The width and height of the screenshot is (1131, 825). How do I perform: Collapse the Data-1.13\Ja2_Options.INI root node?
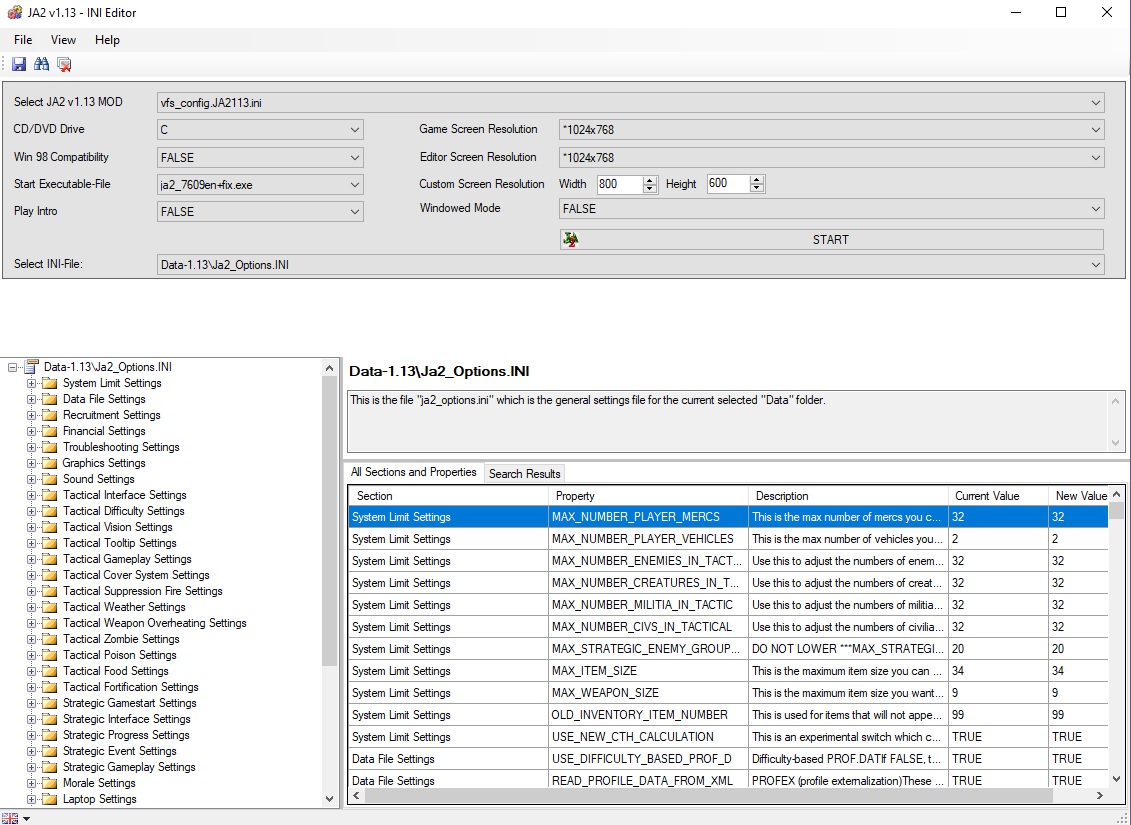[12, 367]
